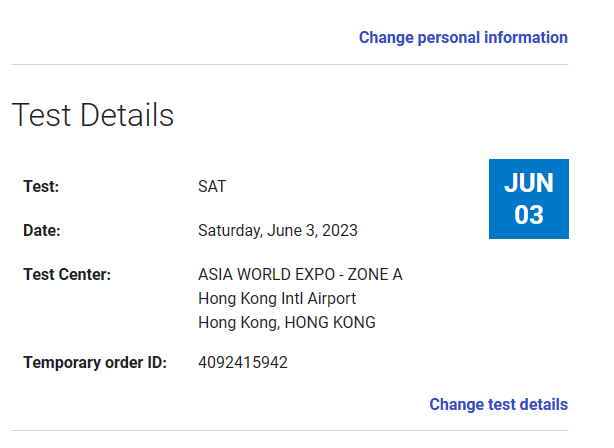Select the Hong Kong, HONG KONG address line
Viewport: 614px width, 448px height.
pyautogui.click(x=287, y=323)
